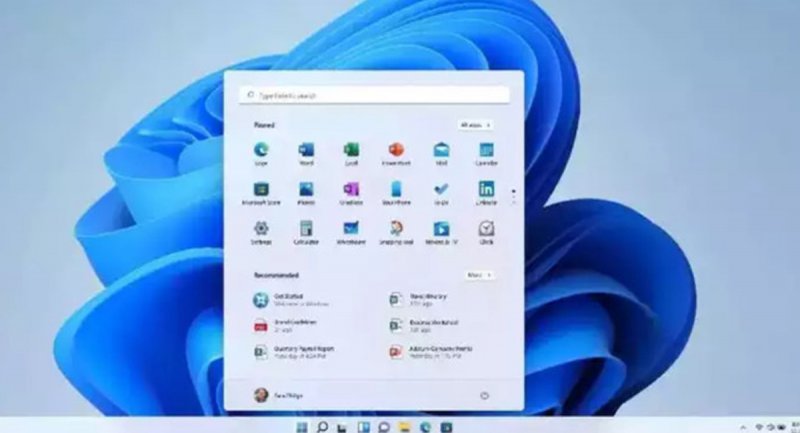Open the Excel pinned app
Image resolution: width=800 pixels, height=433 pixels.
351,154
